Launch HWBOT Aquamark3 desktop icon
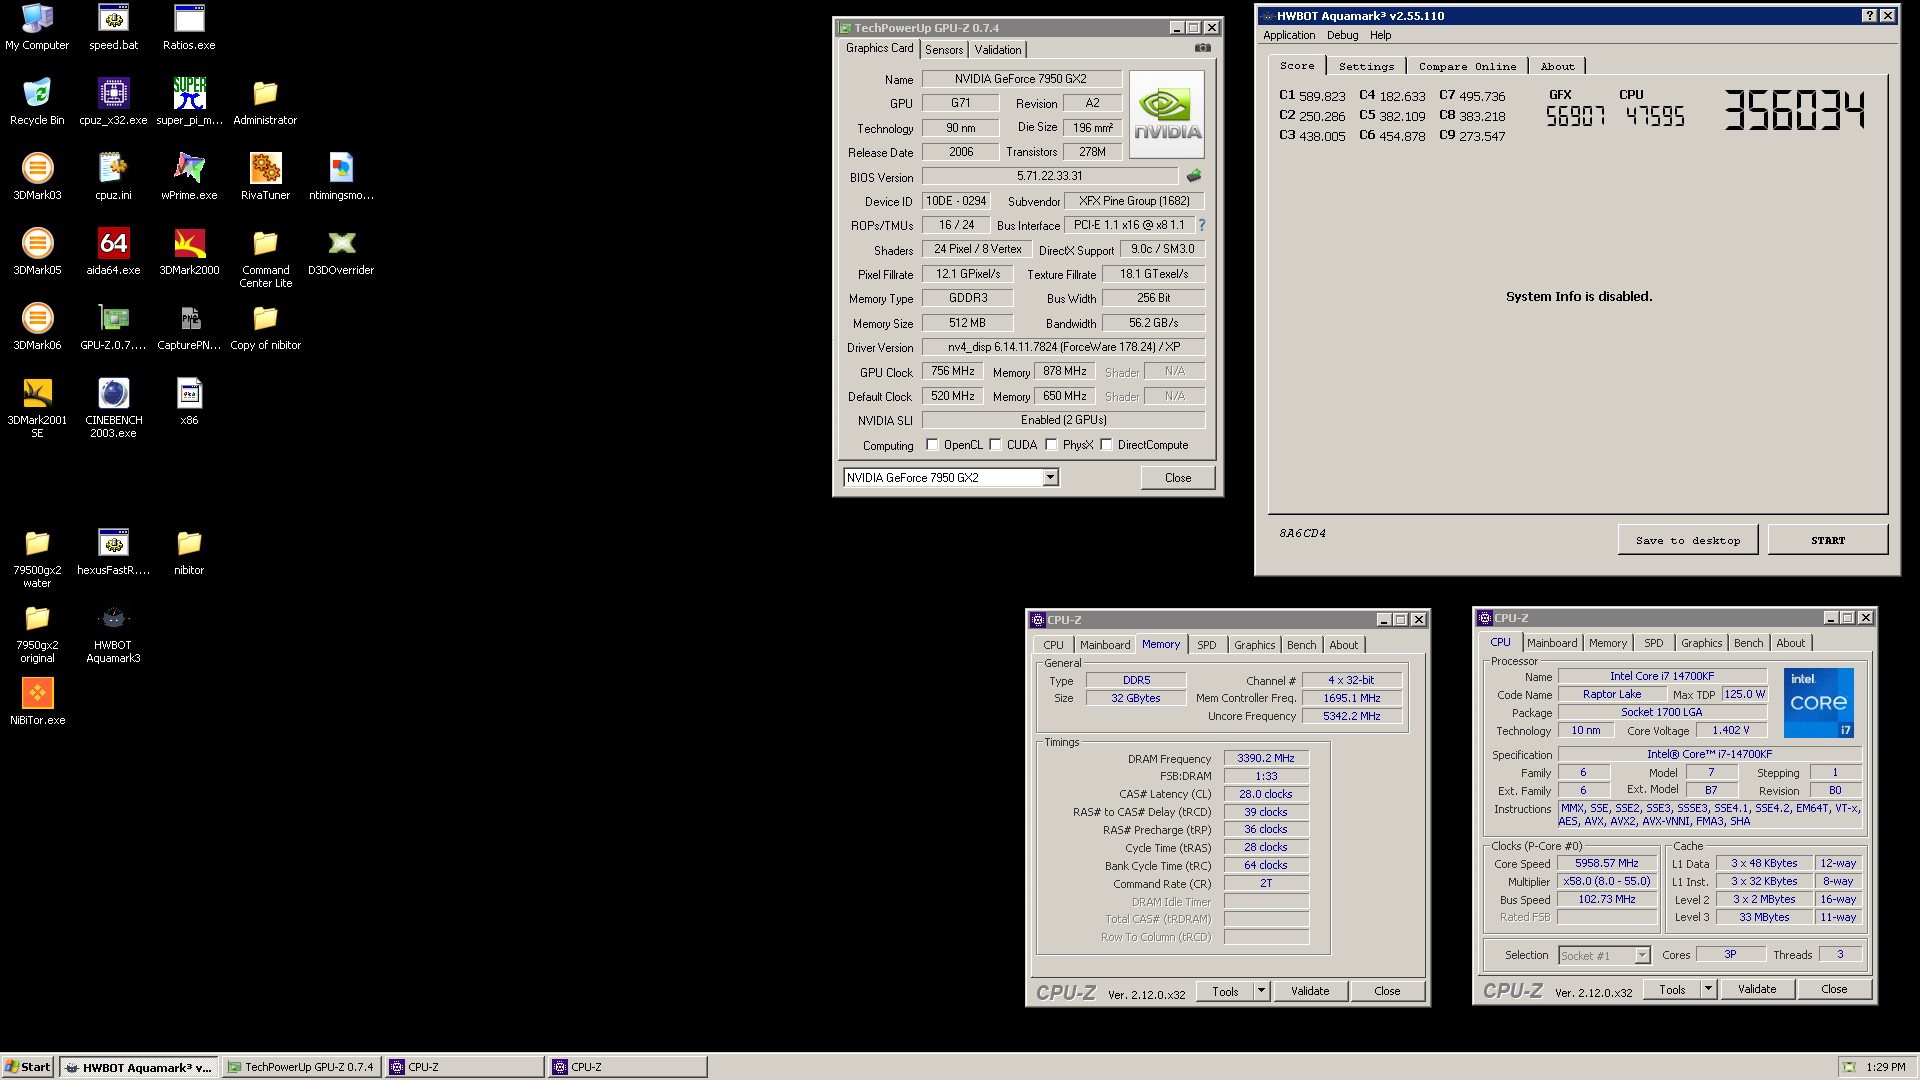Image resolution: width=1920 pixels, height=1080 pixels. point(113,633)
